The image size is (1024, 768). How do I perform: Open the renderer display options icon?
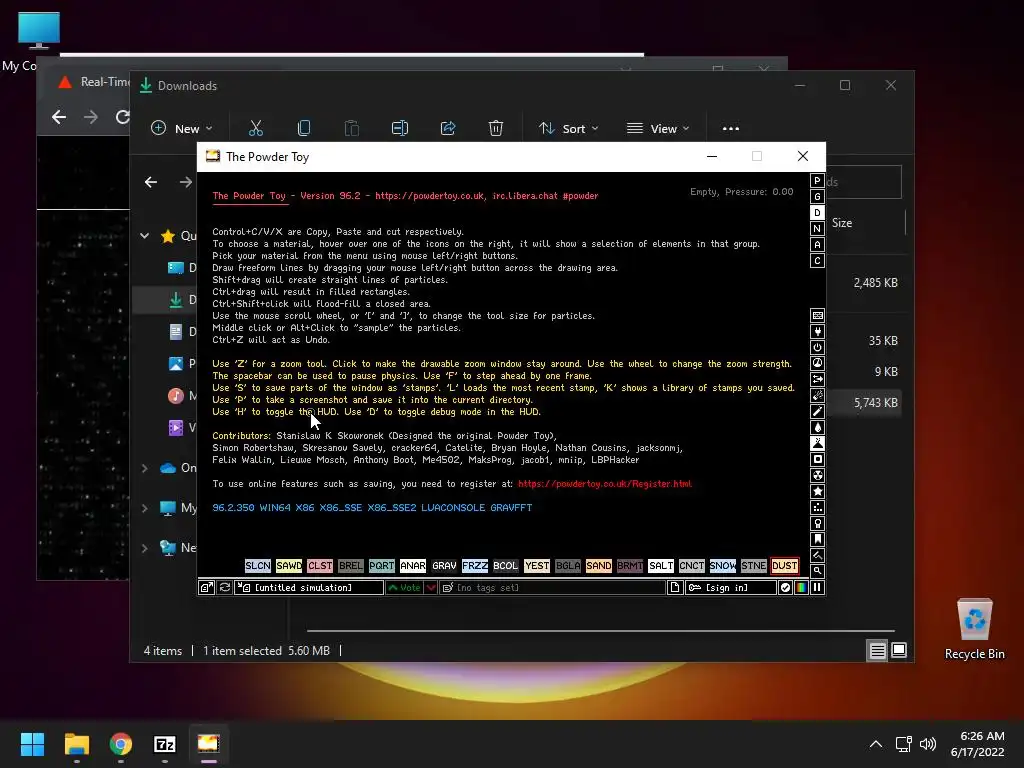pyautogui.click(x=801, y=588)
